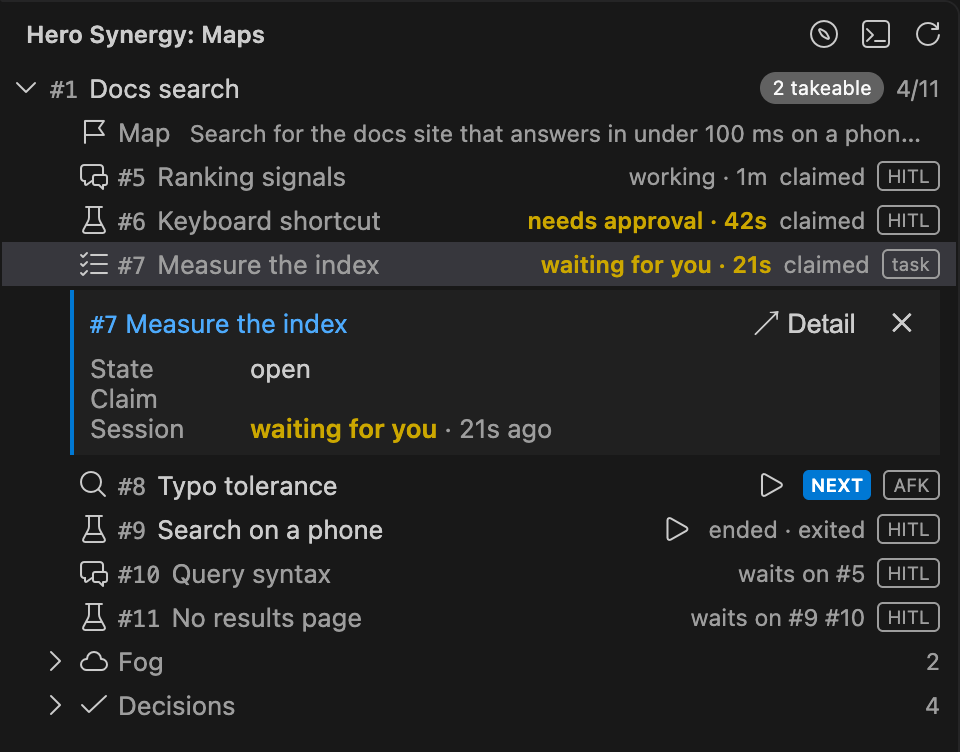The width and height of the screenshot is (960, 752).
Task: Click 'ended · exited' status on #9
Action: tap(786, 530)
